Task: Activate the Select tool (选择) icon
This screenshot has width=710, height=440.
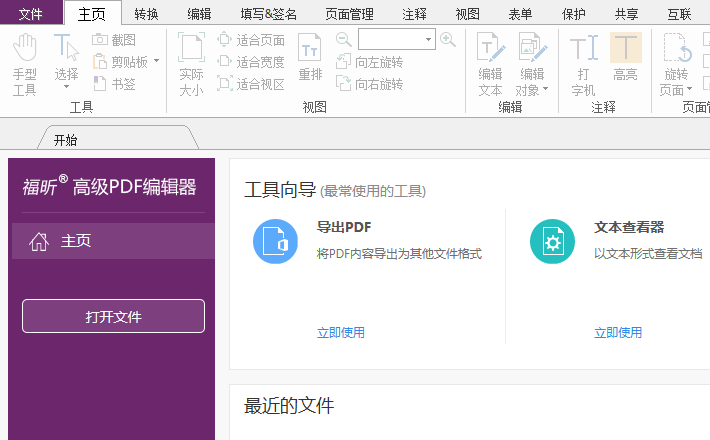Action: click(66, 47)
